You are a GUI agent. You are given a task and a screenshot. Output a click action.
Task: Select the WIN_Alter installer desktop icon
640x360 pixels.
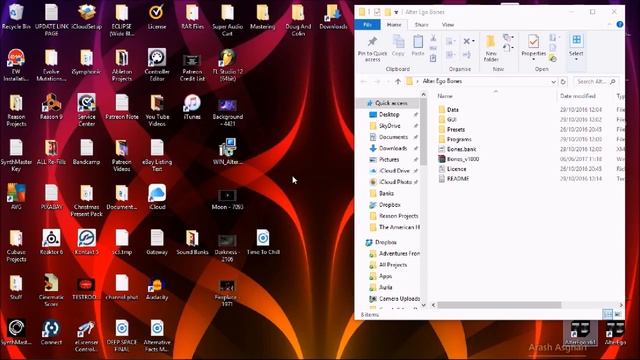(227, 152)
